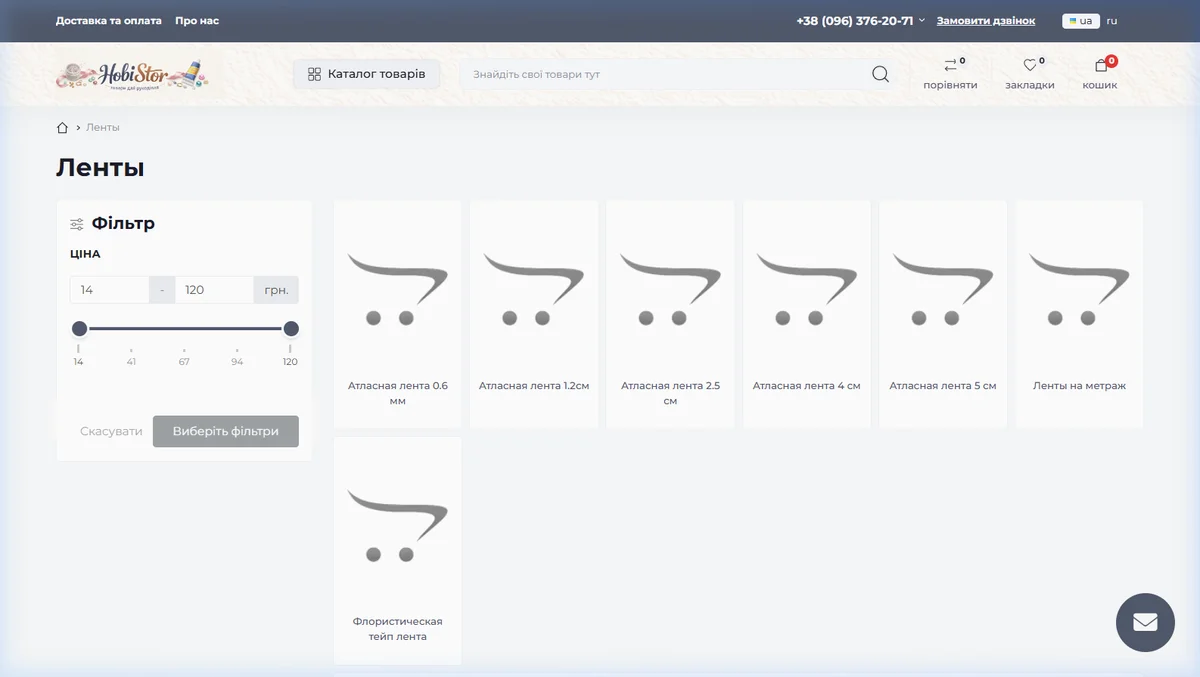Open the Атласная лента 1.2см thumbnail
1200x677 pixels.
pyautogui.click(x=534, y=288)
